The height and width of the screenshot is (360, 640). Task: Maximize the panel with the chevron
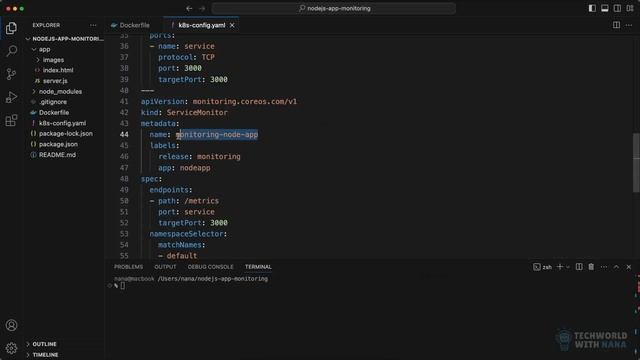click(616, 267)
